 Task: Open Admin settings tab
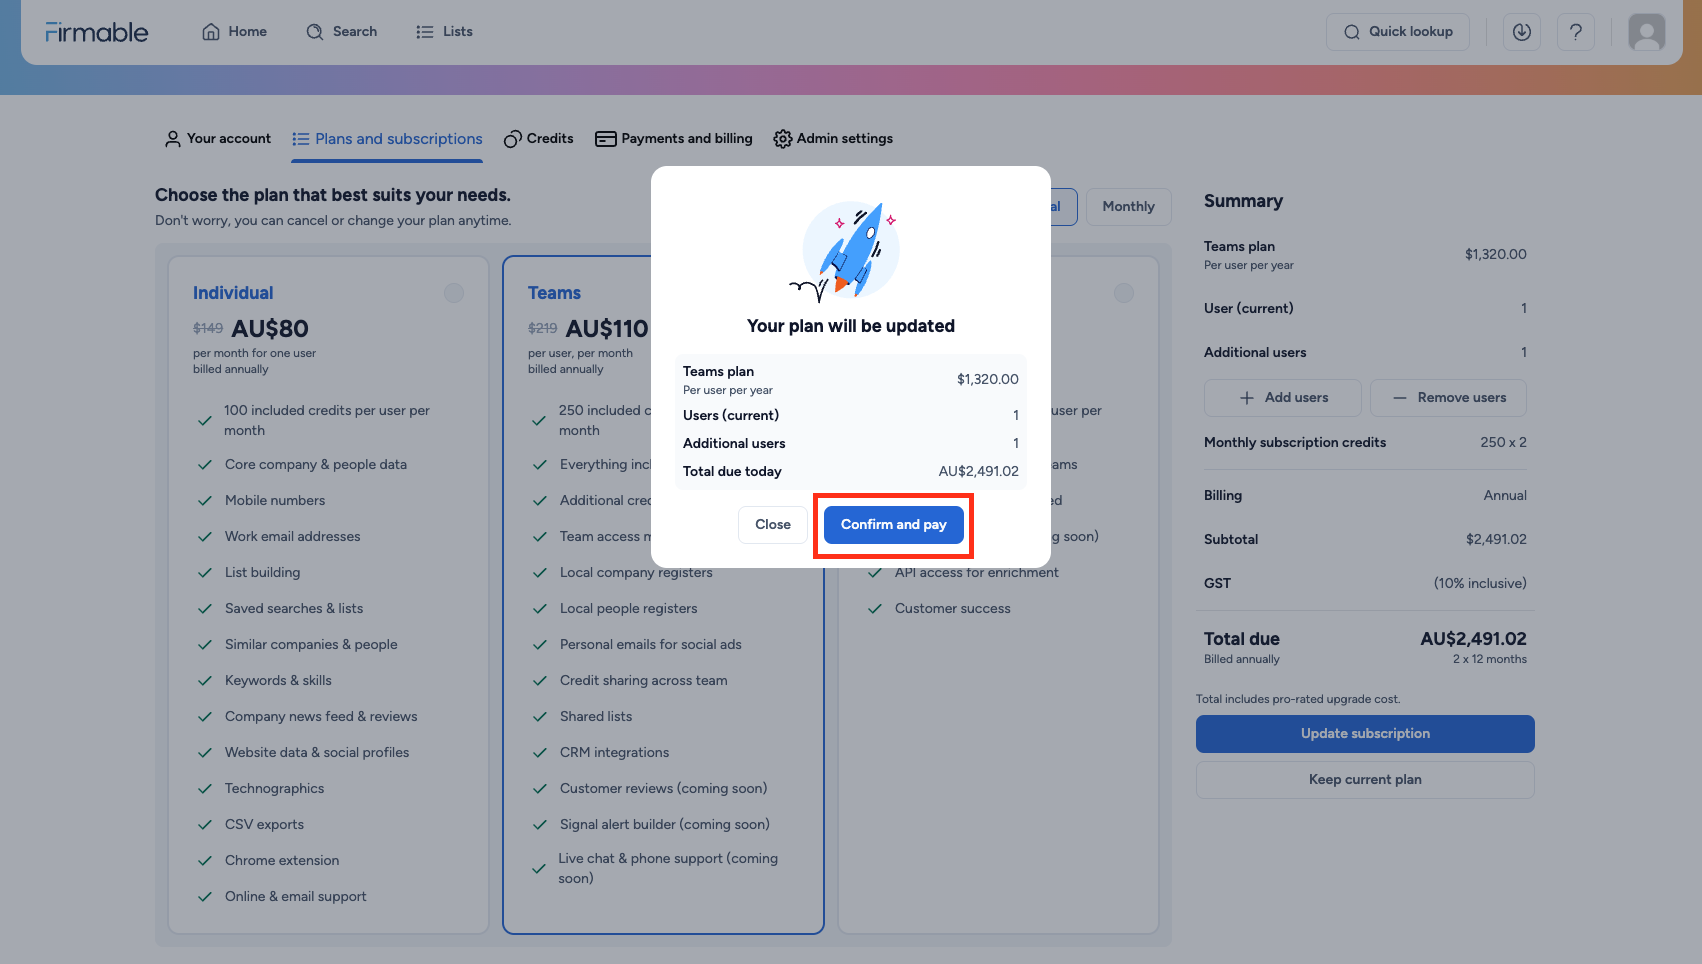tap(833, 139)
